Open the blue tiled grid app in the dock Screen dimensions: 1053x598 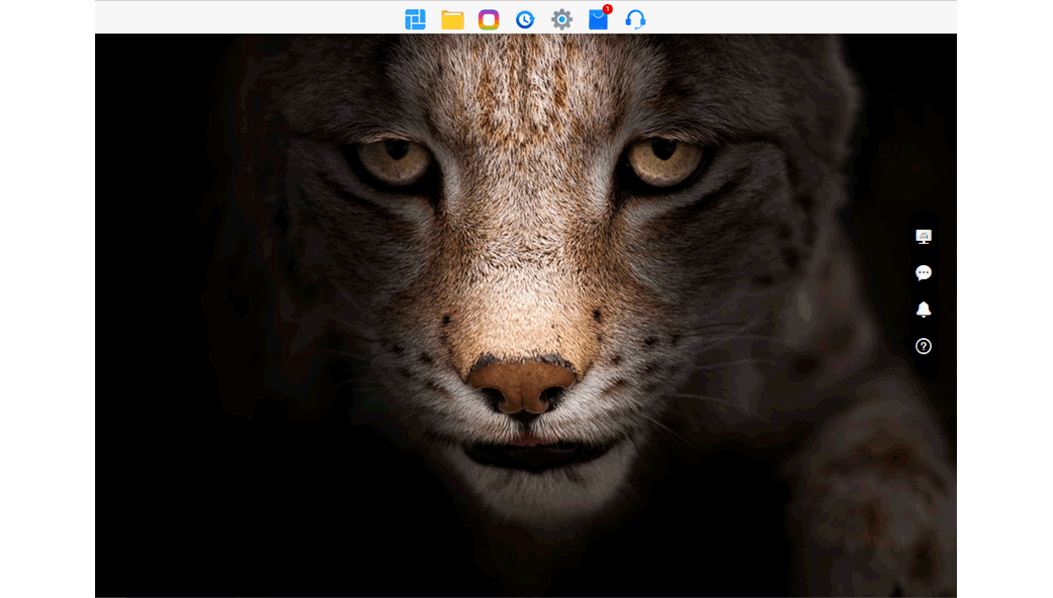pos(415,19)
